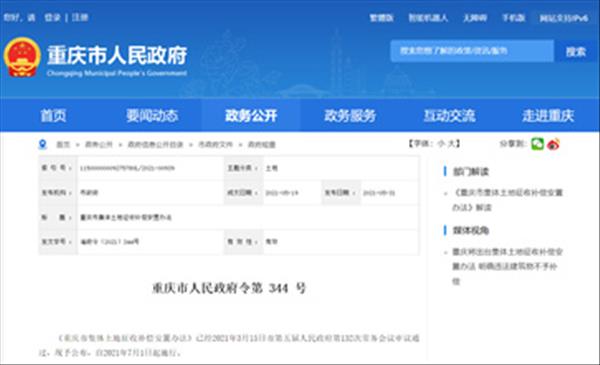
Task: Open the 互动交流 nav tab
Action: (450, 116)
